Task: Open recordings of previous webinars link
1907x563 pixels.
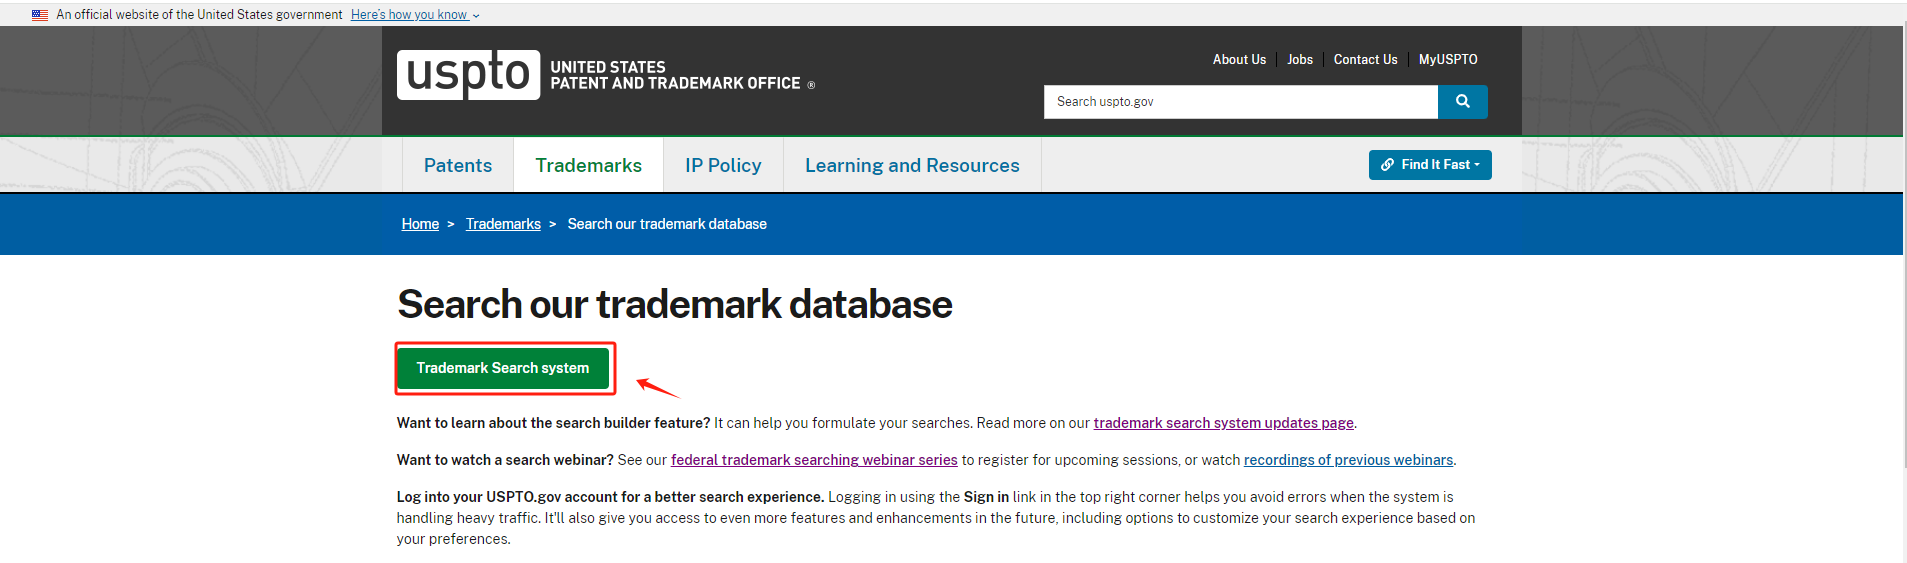Action: pos(1348,460)
